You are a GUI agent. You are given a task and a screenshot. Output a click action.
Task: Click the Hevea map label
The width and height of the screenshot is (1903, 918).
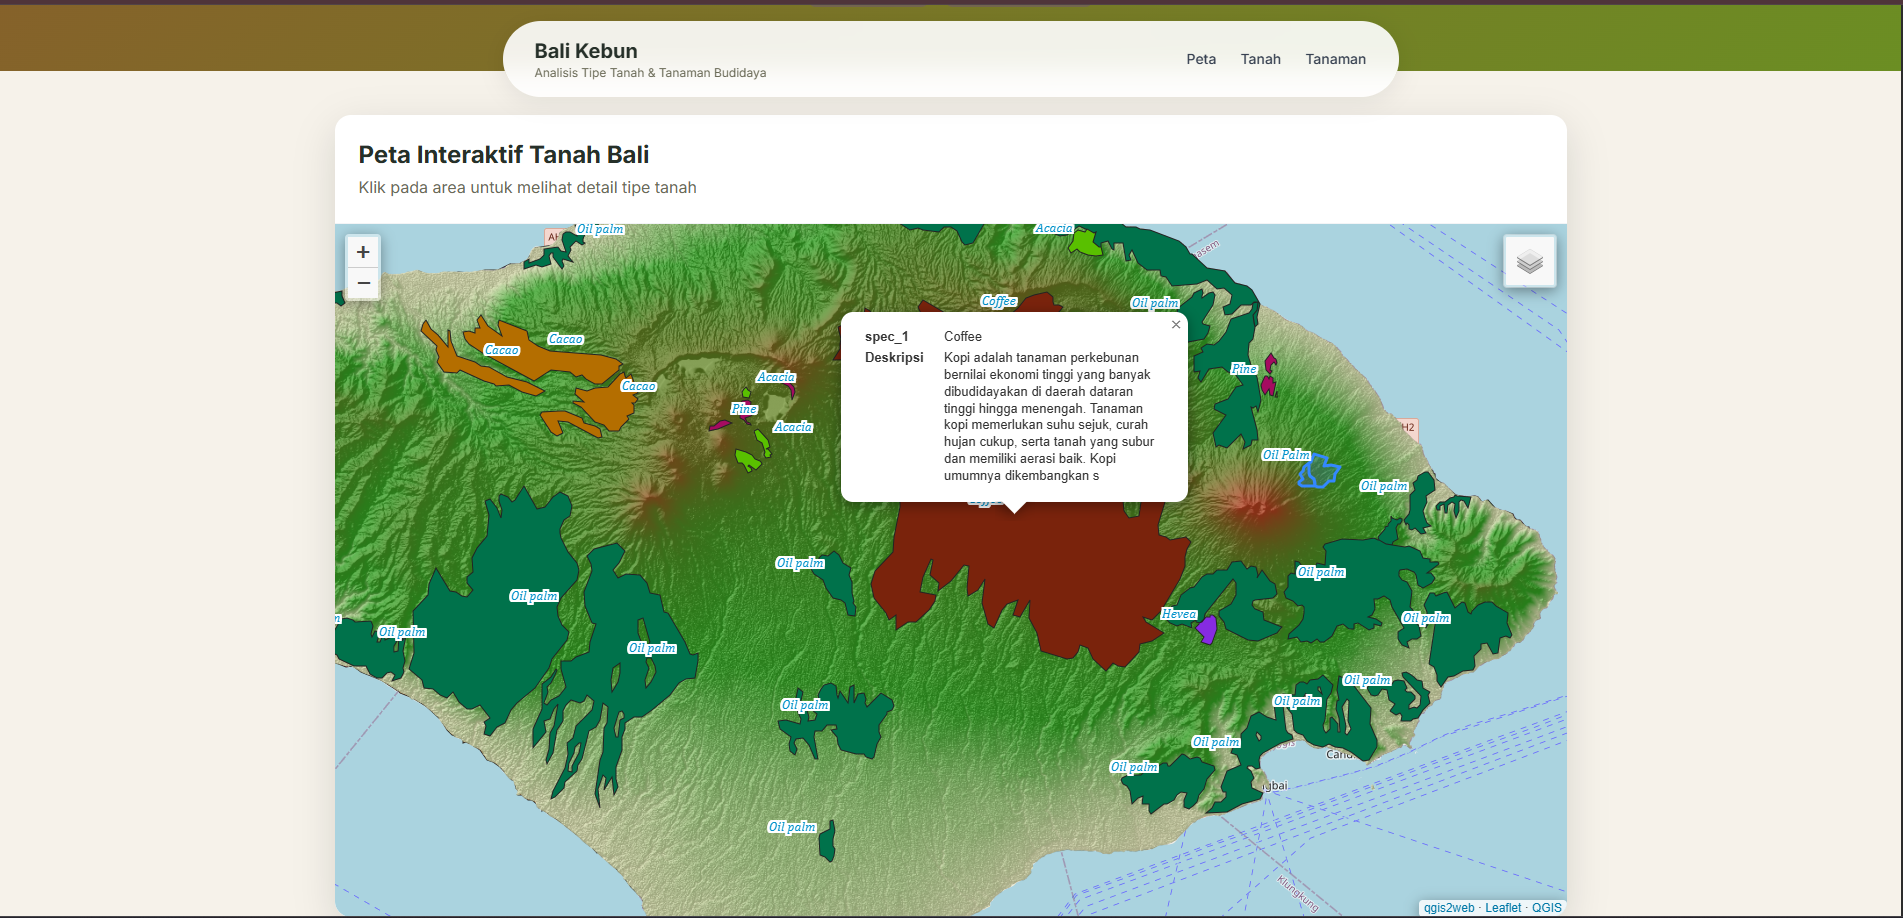tap(1178, 614)
